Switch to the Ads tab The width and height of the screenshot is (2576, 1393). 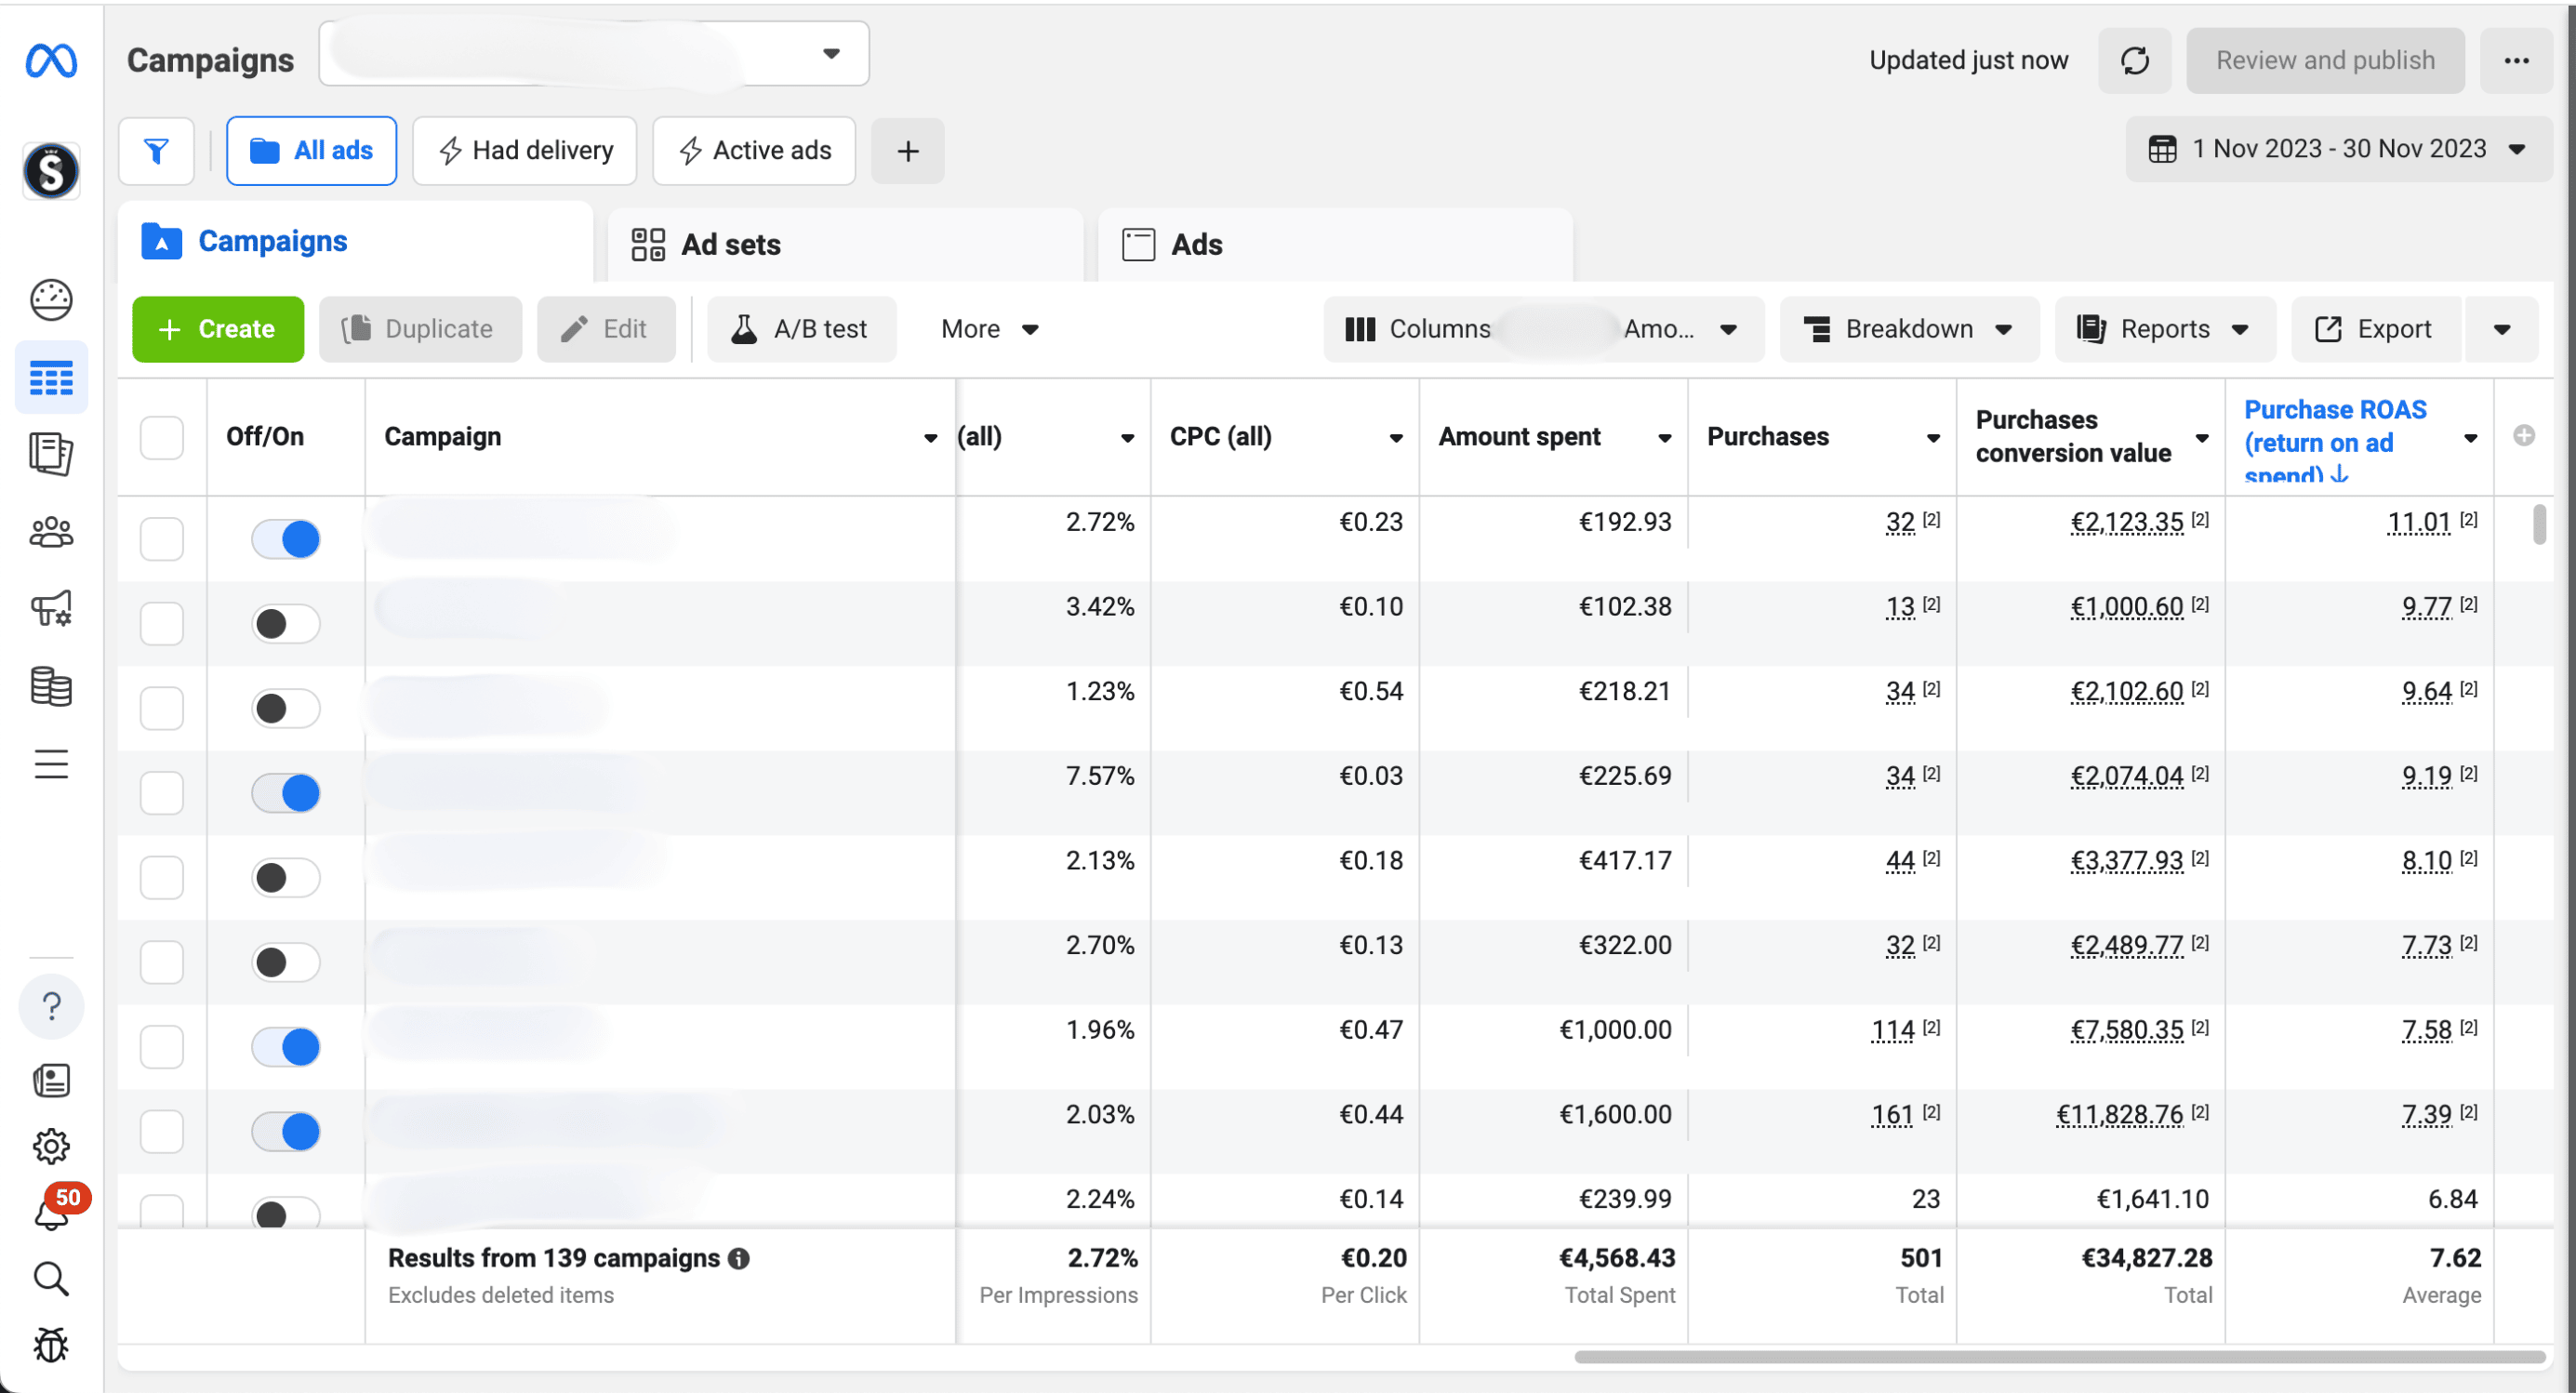1196,244
